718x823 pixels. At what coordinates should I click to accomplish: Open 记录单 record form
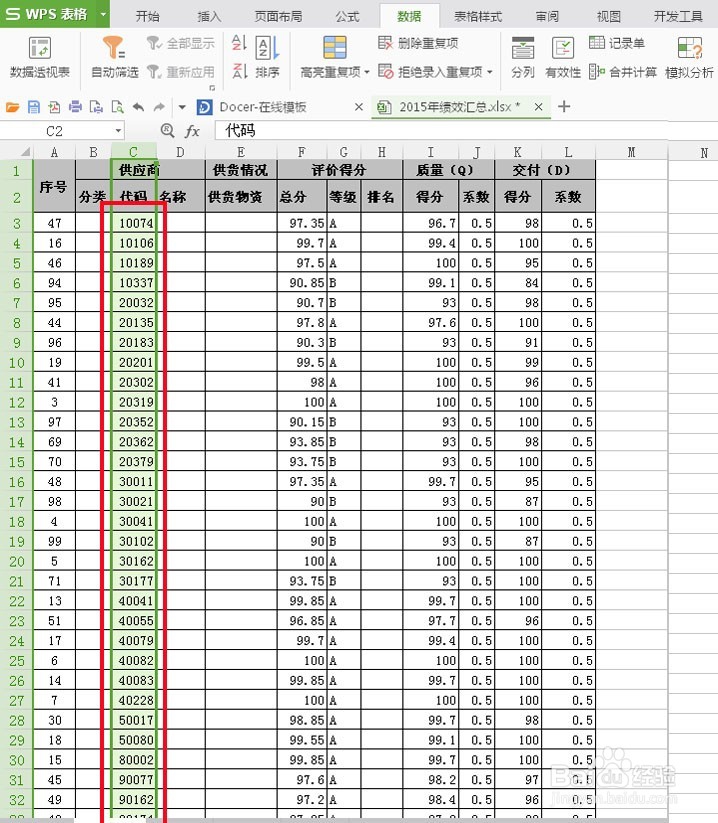[x=617, y=43]
